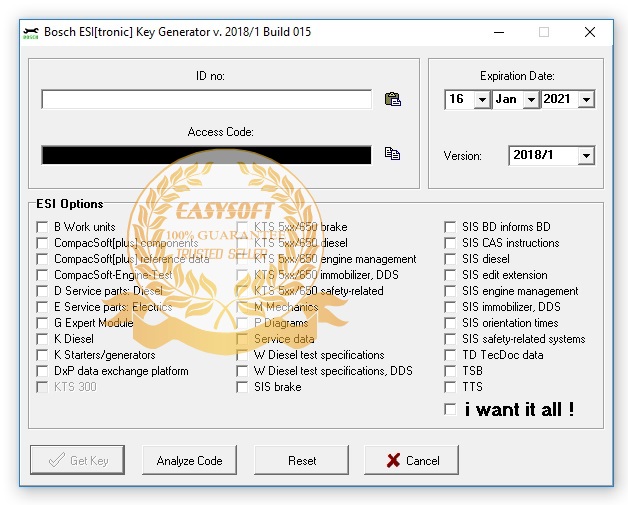Check E Service parts: Electrics

(42, 307)
